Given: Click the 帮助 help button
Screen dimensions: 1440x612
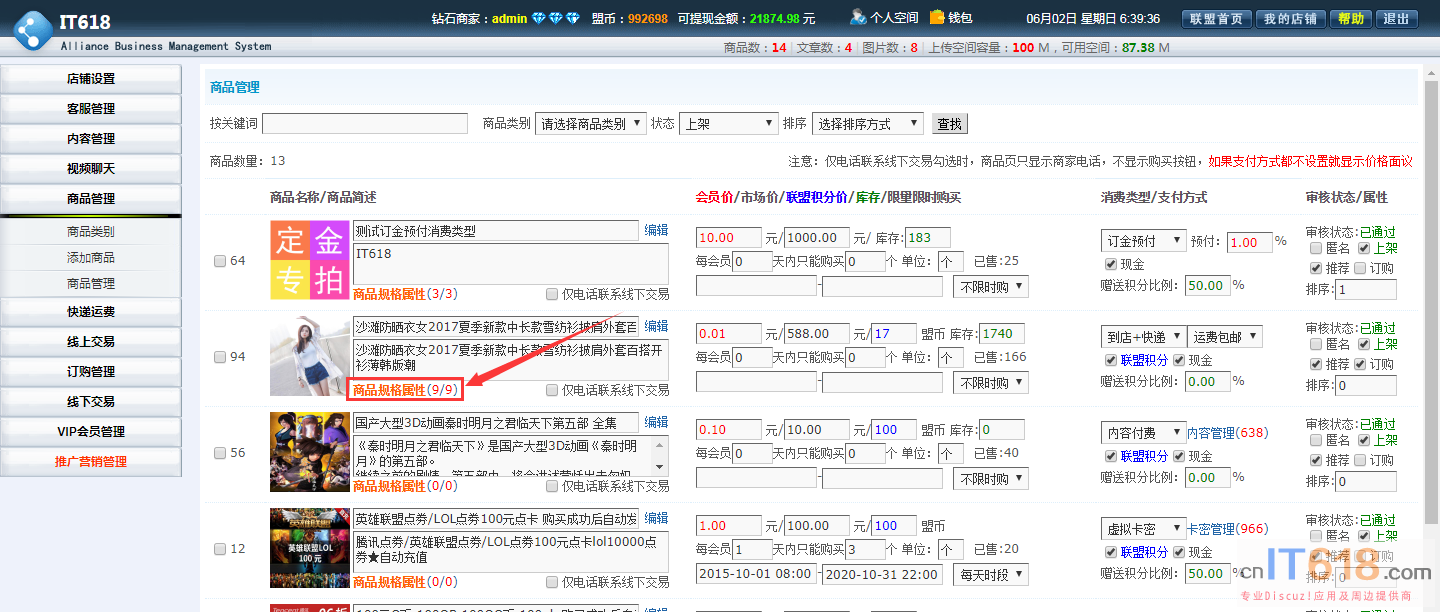Looking at the screenshot, I should click(x=1351, y=19).
